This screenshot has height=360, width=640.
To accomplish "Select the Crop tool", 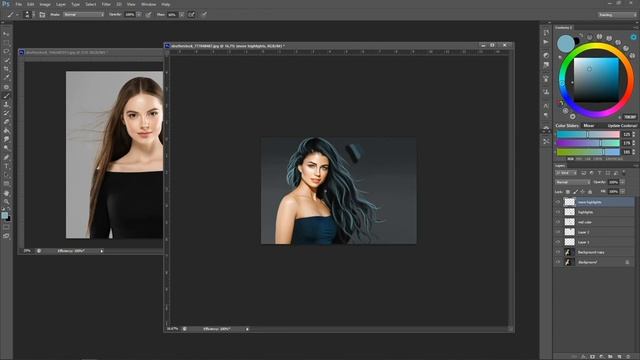I will [6, 69].
